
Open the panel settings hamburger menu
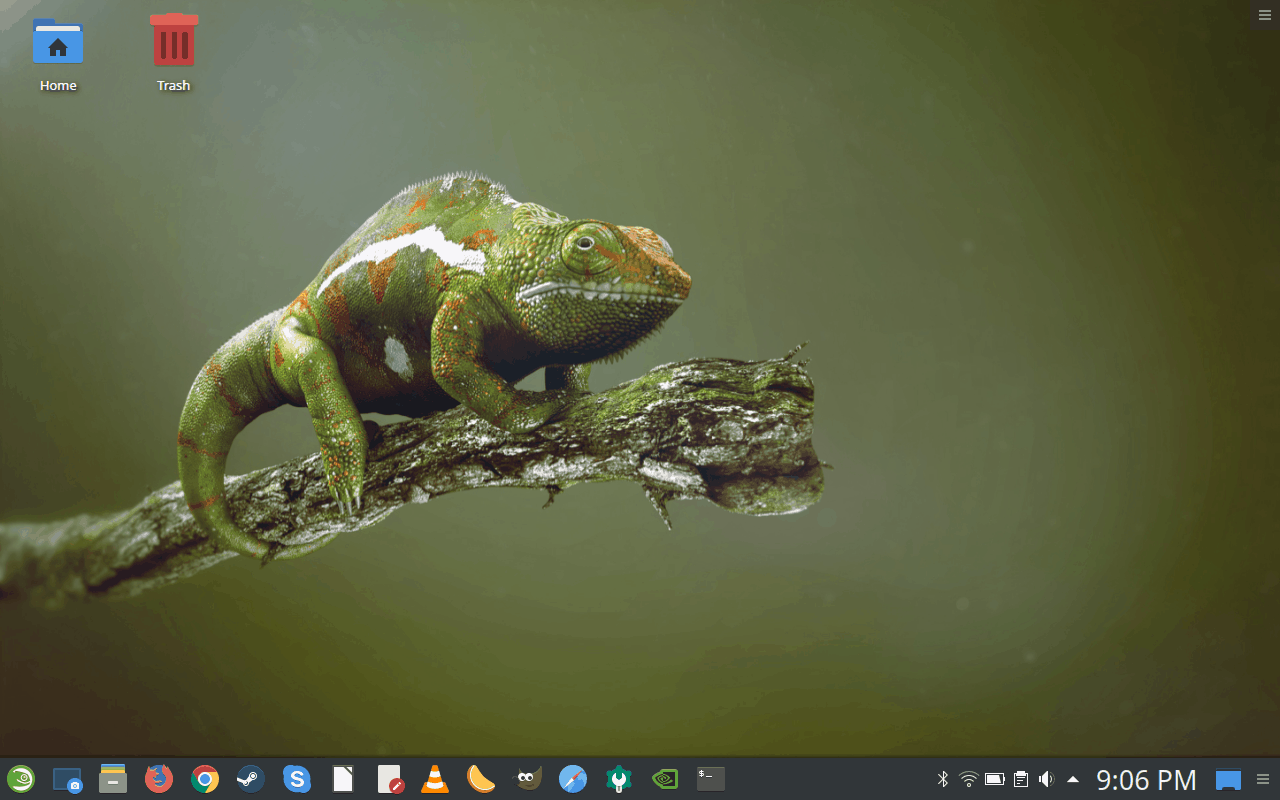1263,779
